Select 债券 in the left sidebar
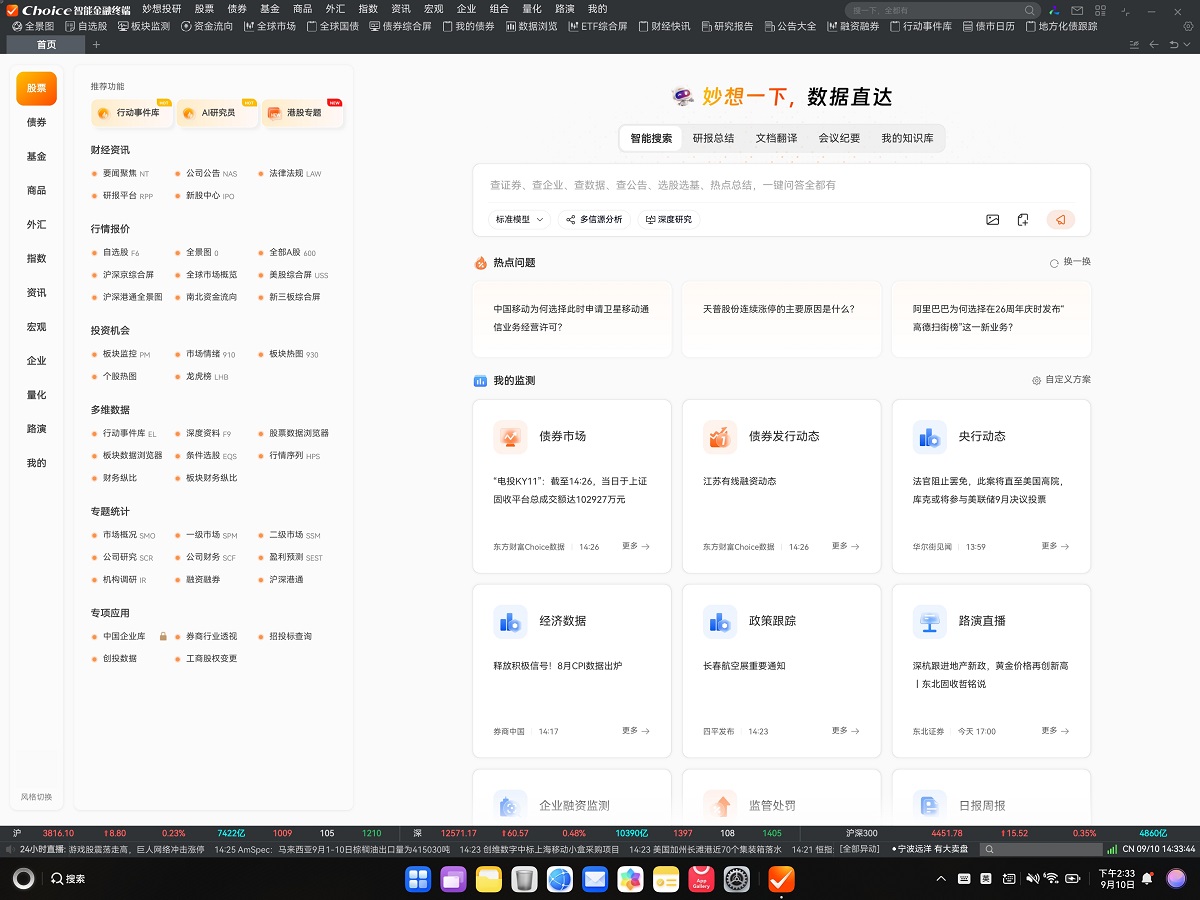 (x=36, y=122)
